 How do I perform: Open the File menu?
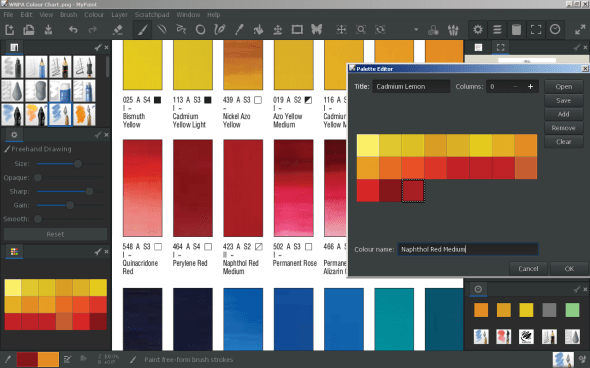pos(8,15)
